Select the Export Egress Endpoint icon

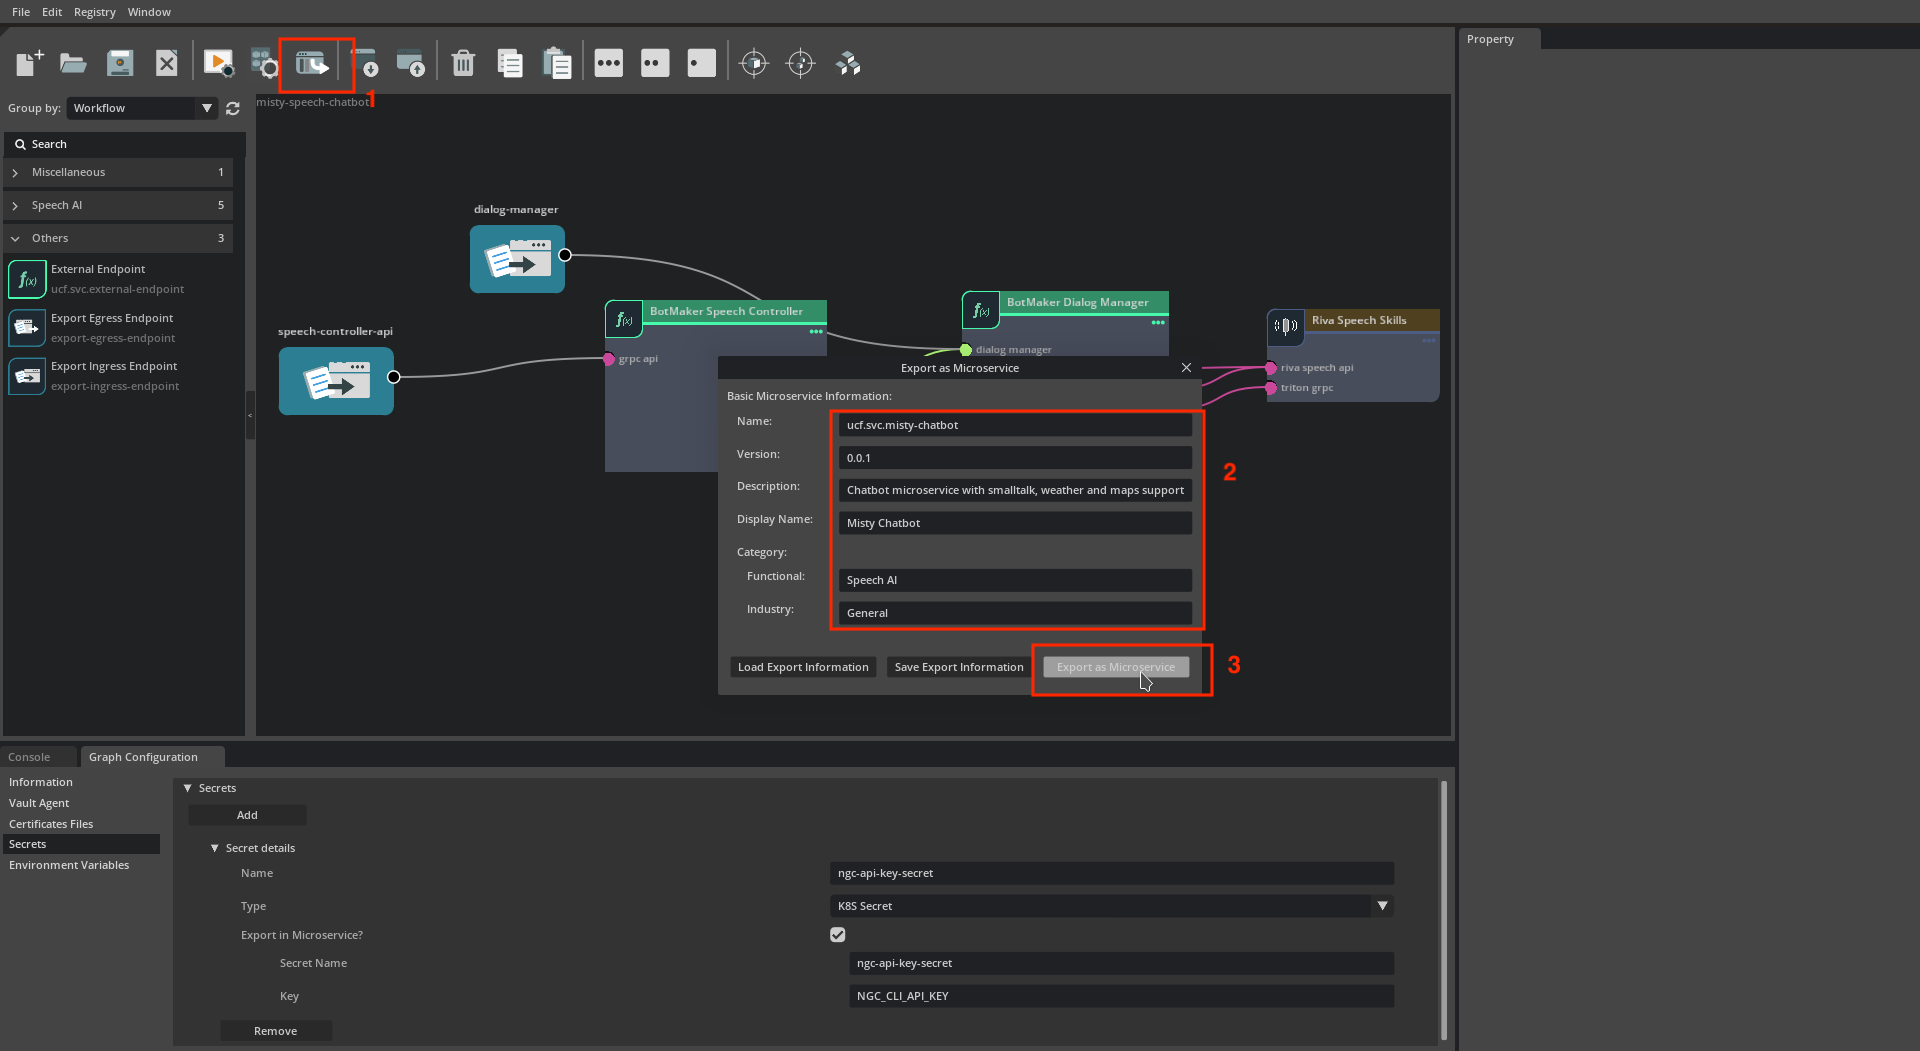[x=27, y=328]
